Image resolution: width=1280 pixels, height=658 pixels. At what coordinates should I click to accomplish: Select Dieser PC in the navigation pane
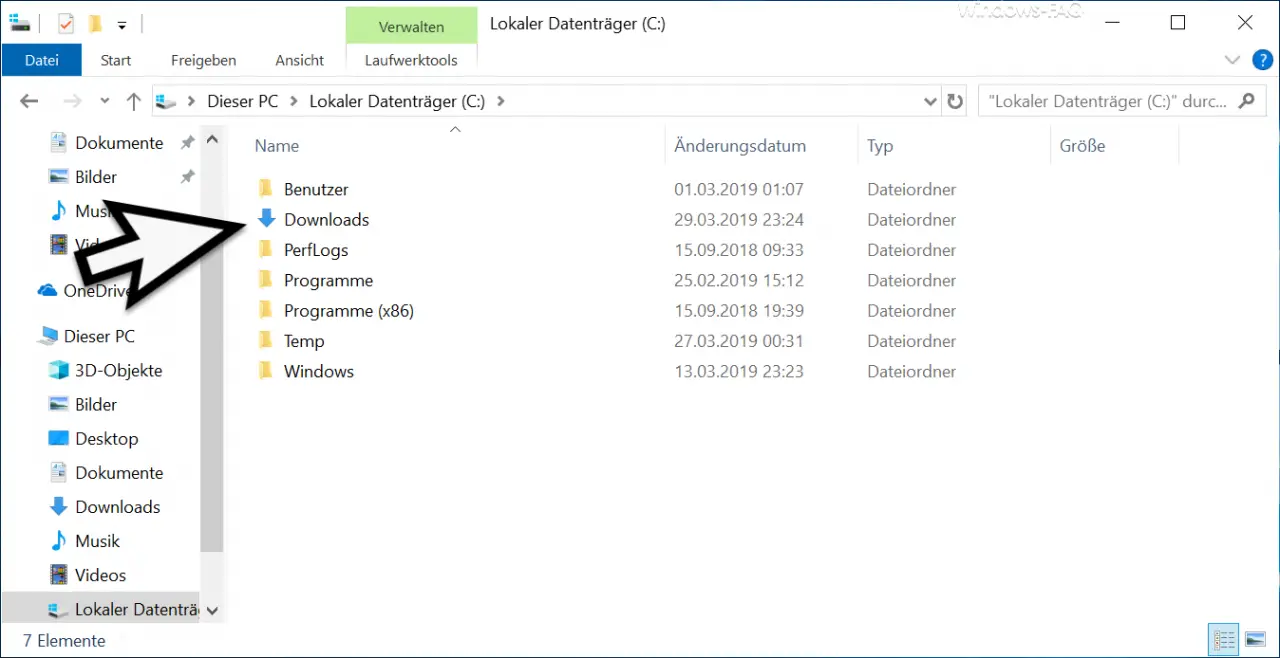(x=100, y=336)
